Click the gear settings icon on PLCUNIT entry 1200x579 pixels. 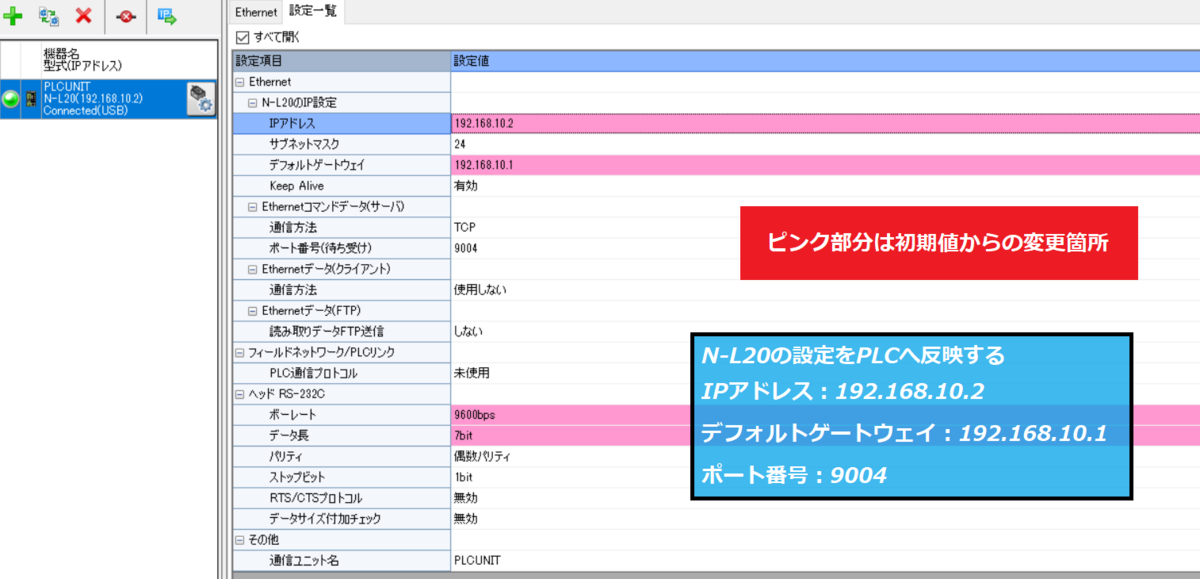tap(201, 99)
